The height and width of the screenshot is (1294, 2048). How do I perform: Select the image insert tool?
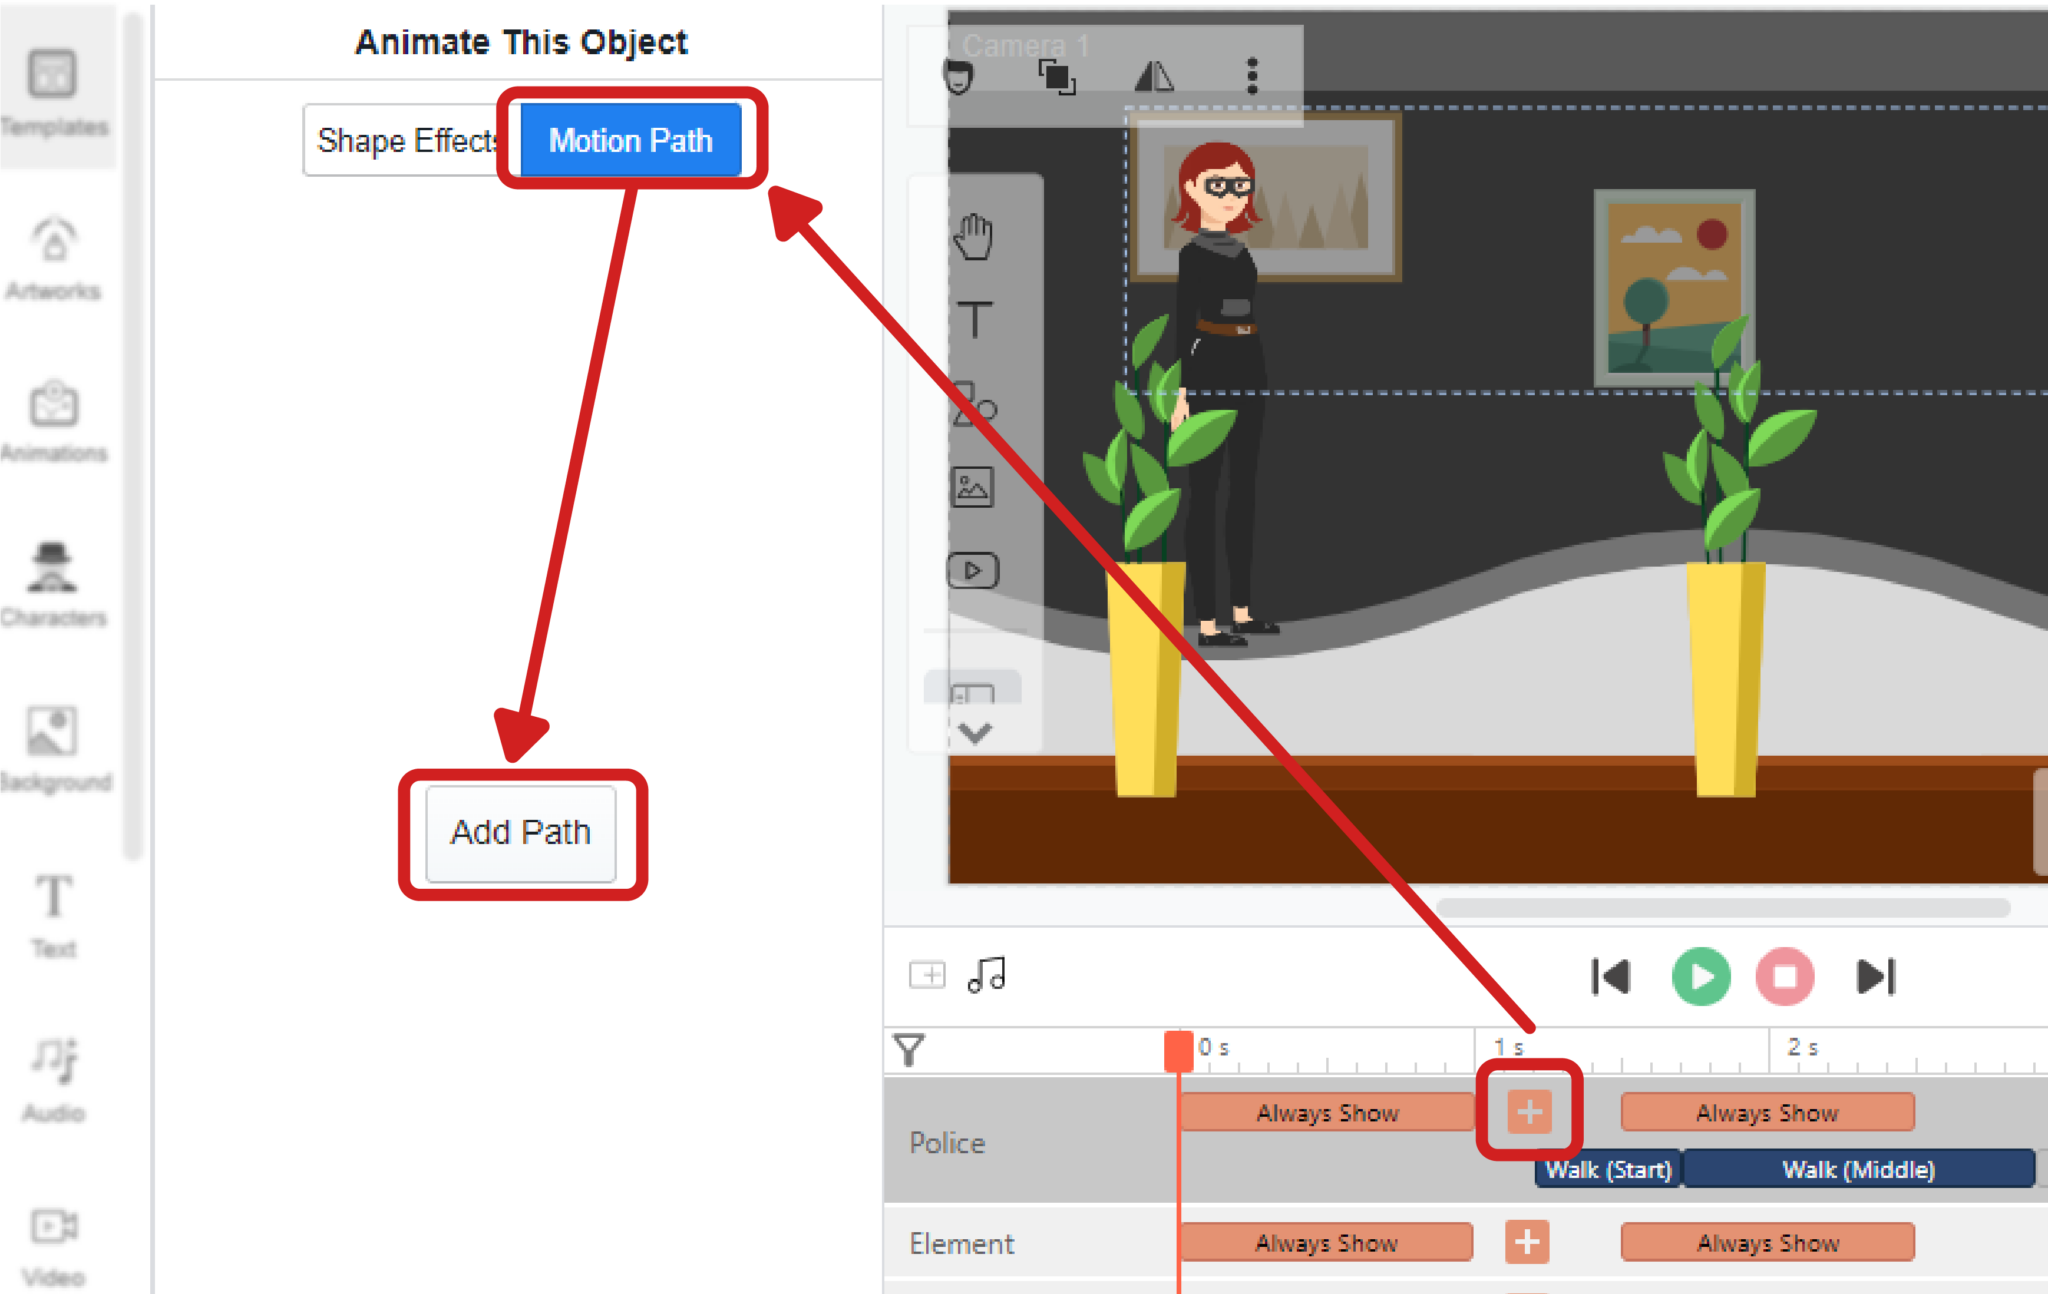click(x=973, y=487)
